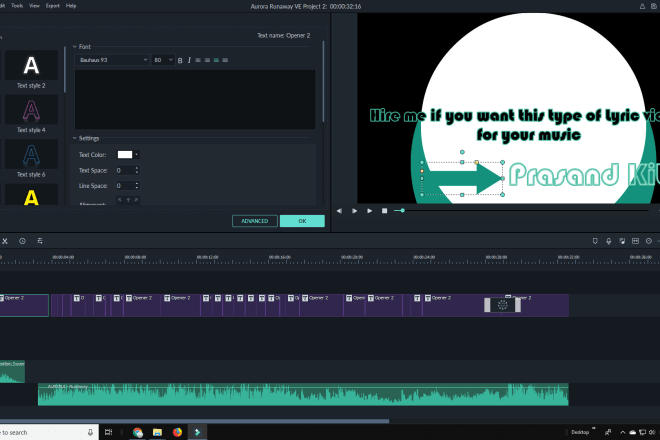Select the teal-outlined Opener 2 clip at the timeline start

(x=24, y=305)
